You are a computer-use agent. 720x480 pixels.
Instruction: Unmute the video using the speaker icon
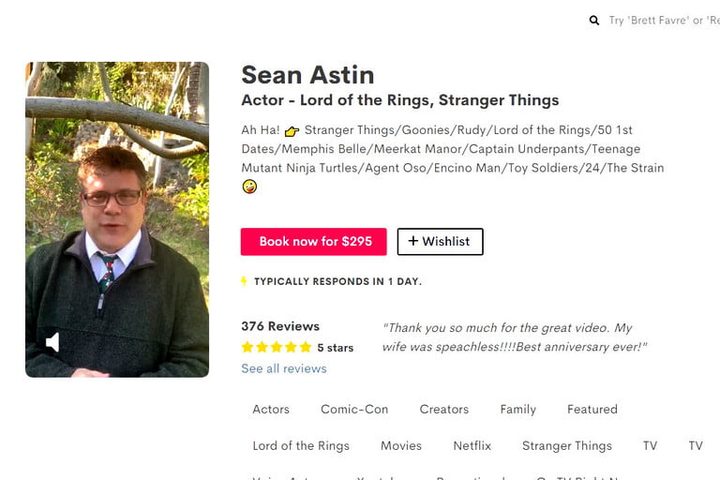point(52,343)
